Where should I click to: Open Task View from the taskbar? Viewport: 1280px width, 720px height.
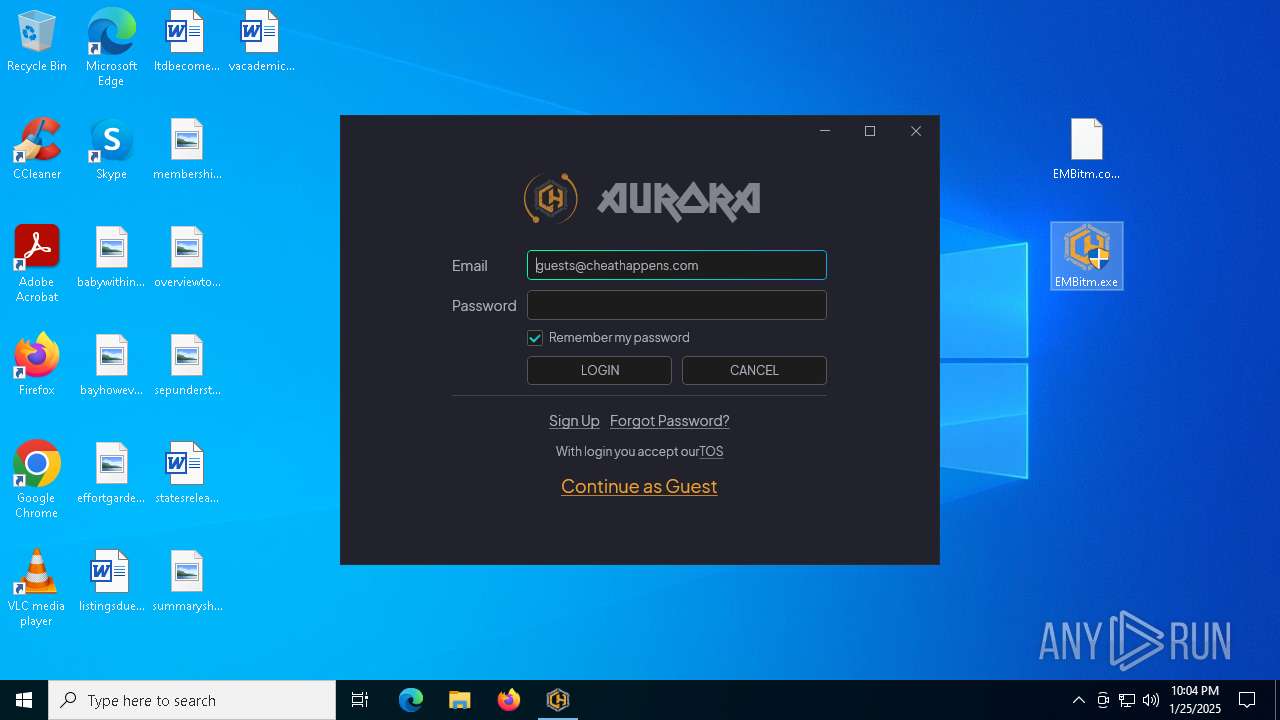(x=360, y=700)
